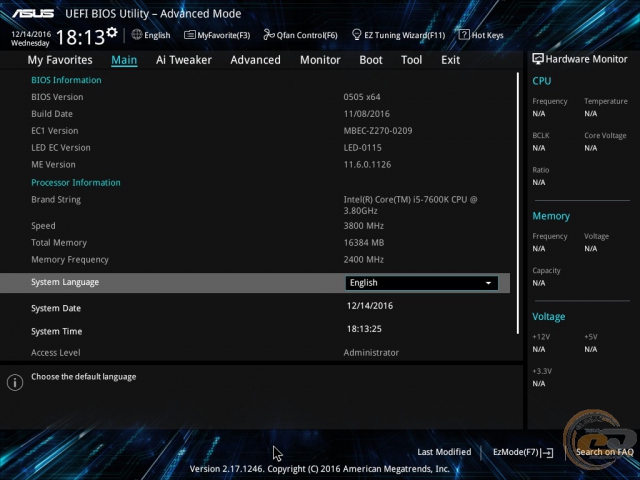Open MyFavorite(F3) list icon
The image size is (640, 480).
pos(189,35)
